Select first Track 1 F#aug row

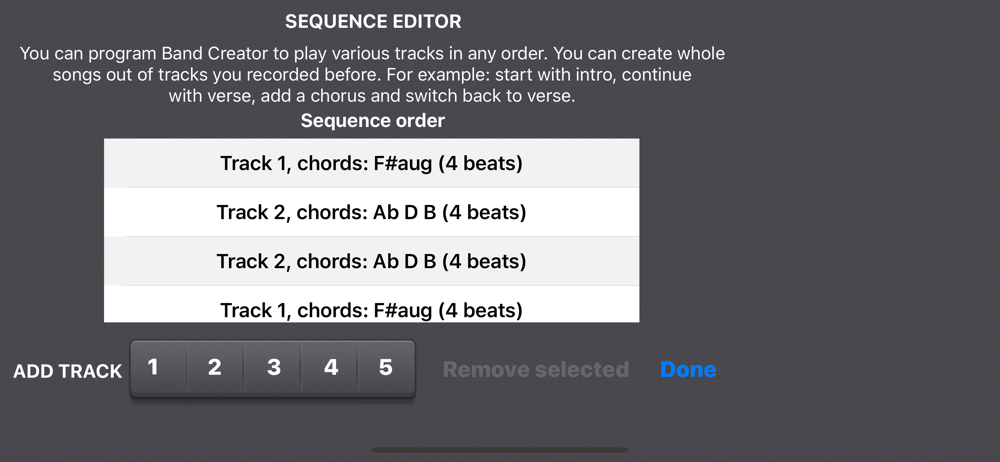coord(371,163)
